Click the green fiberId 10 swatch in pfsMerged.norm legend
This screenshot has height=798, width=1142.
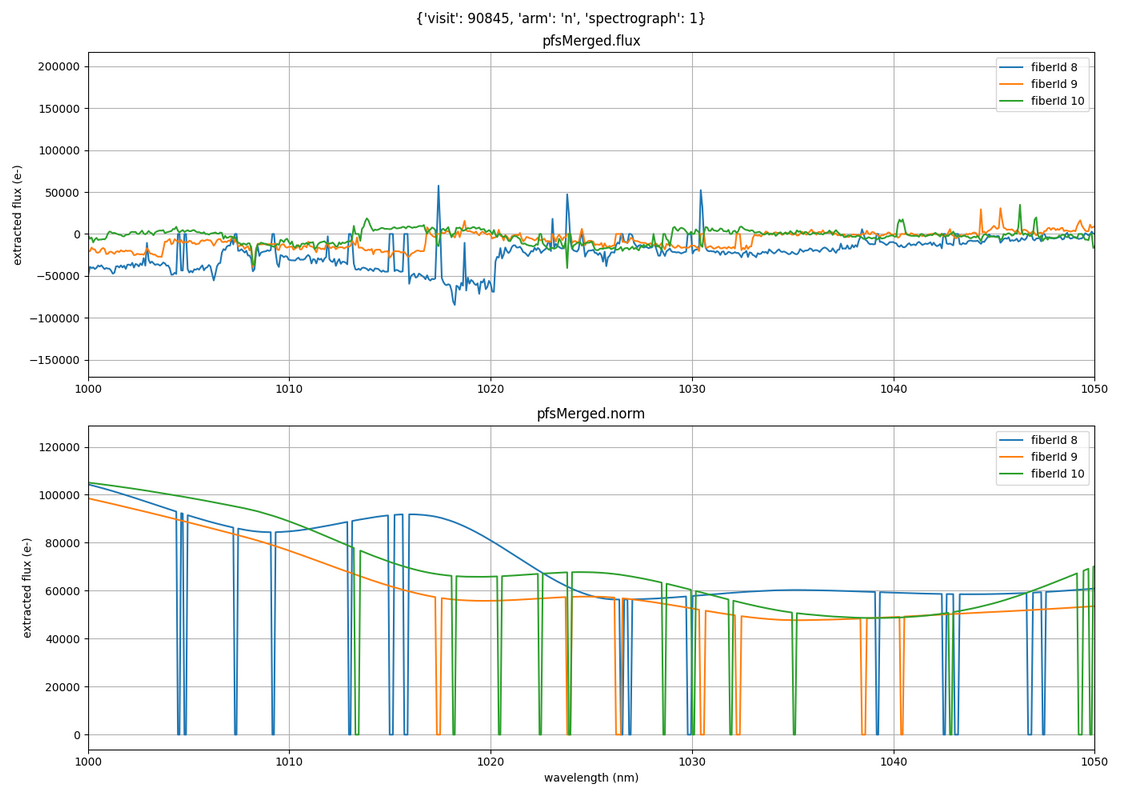(1013, 474)
